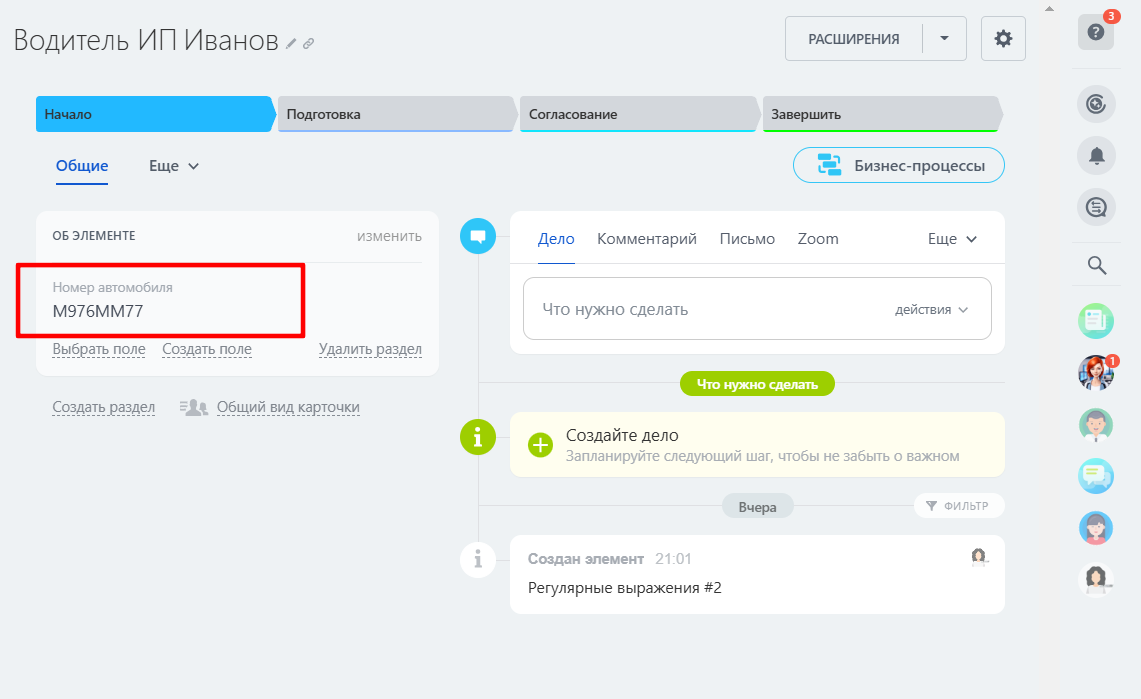Open the settings gear next to РАСШИРЕНИЯ
The image size is (1141, 699).
1002,38
